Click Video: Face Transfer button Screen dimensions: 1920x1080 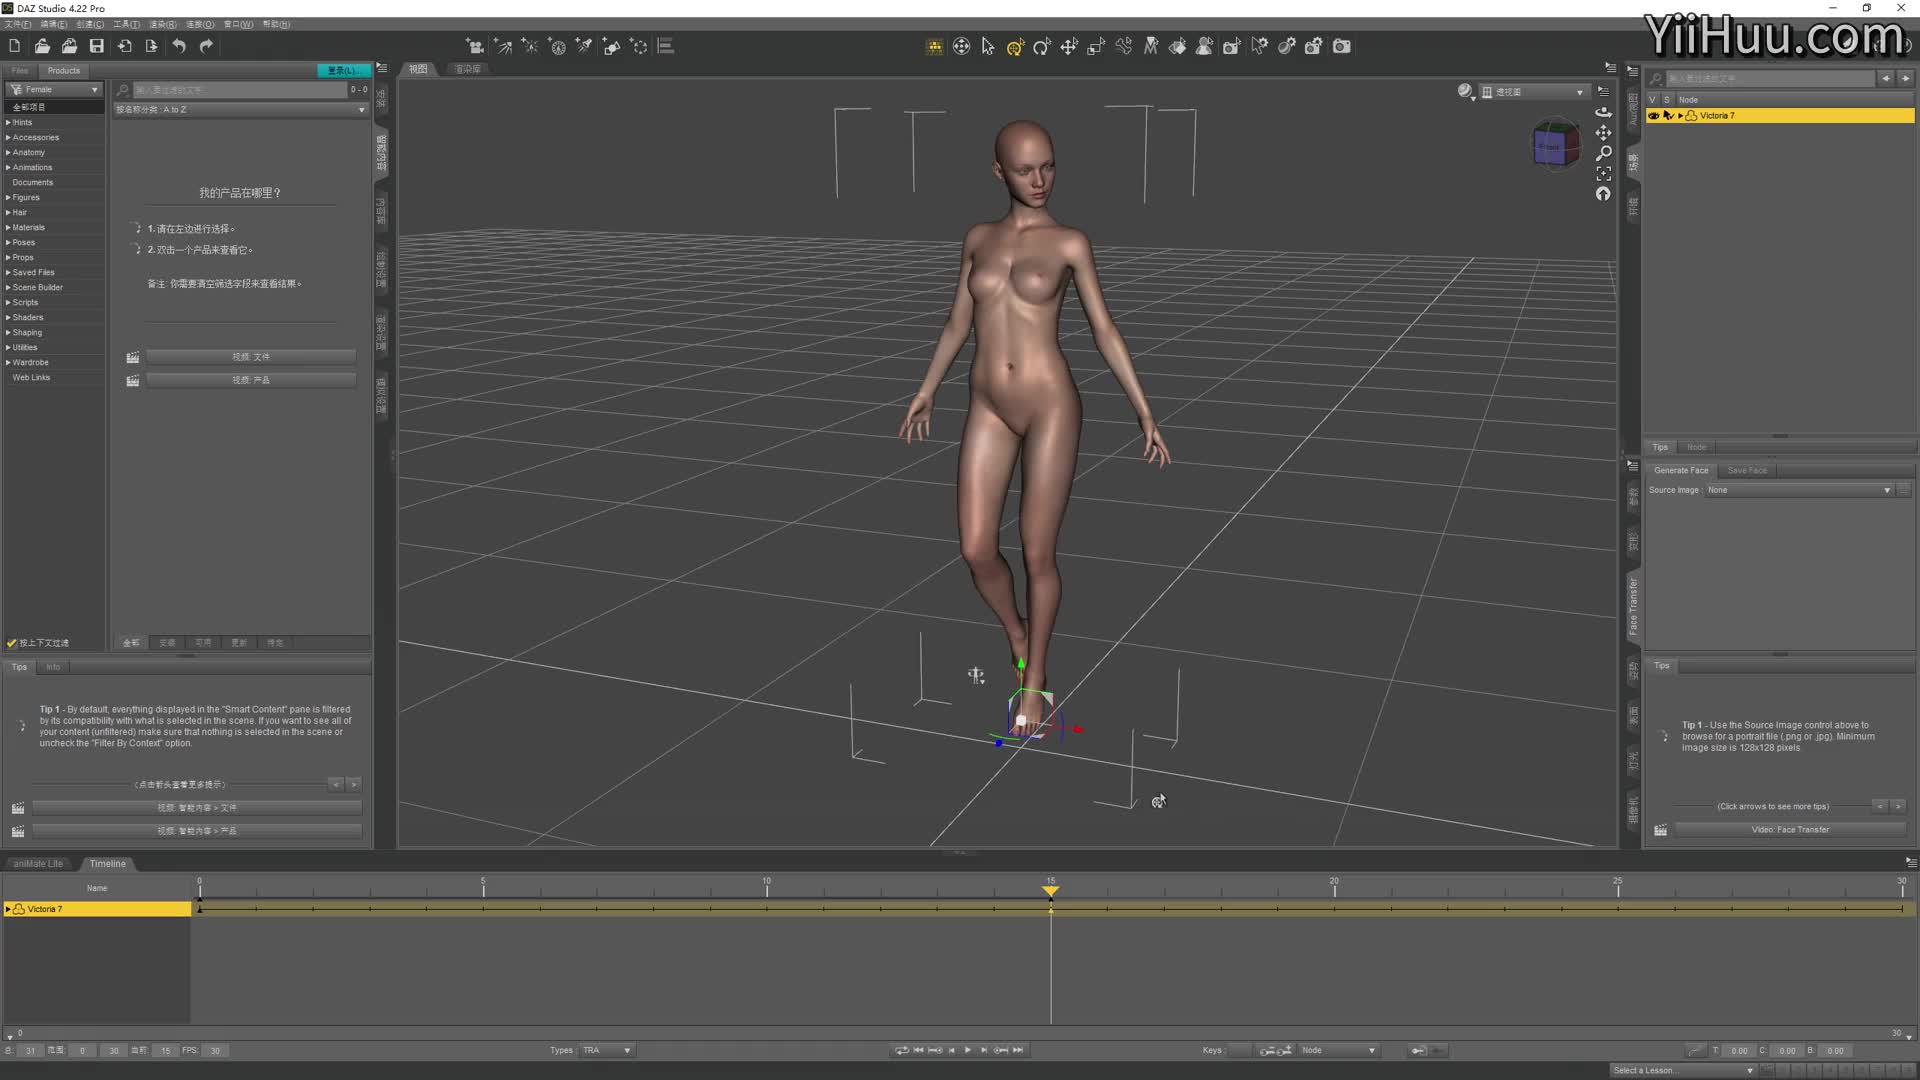coord(1790,830)
